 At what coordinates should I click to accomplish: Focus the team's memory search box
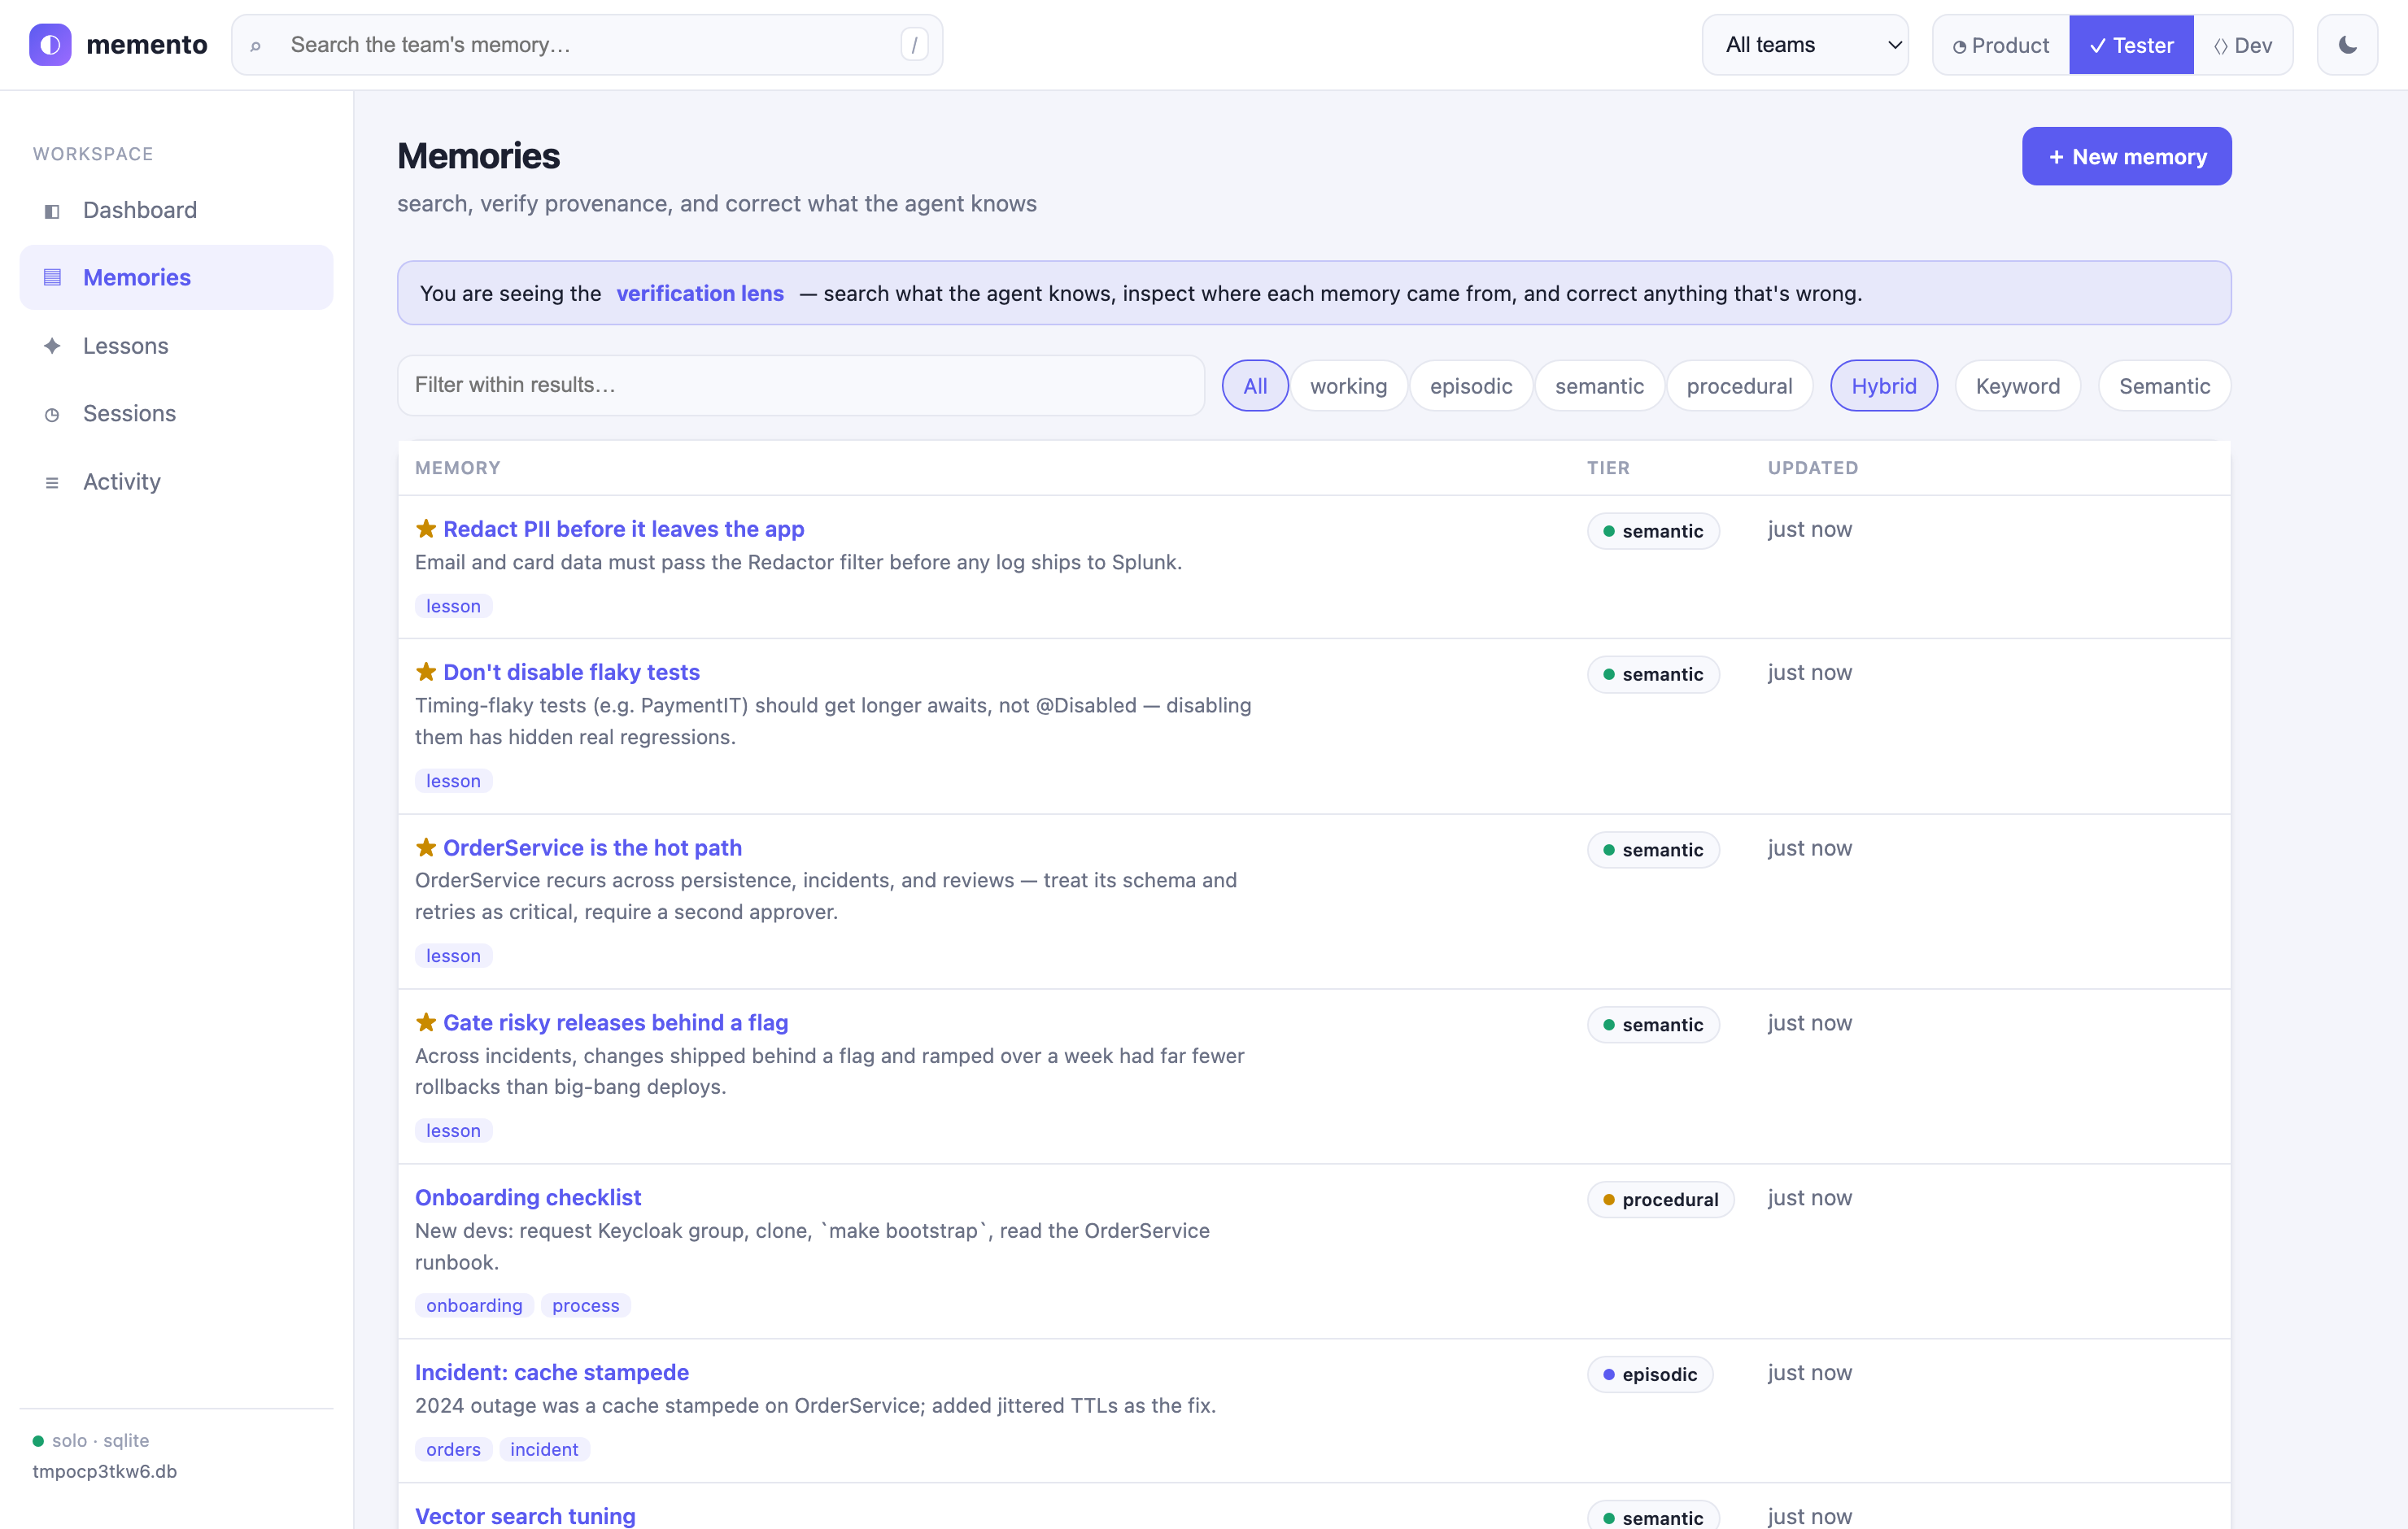(x=587, y=45)
